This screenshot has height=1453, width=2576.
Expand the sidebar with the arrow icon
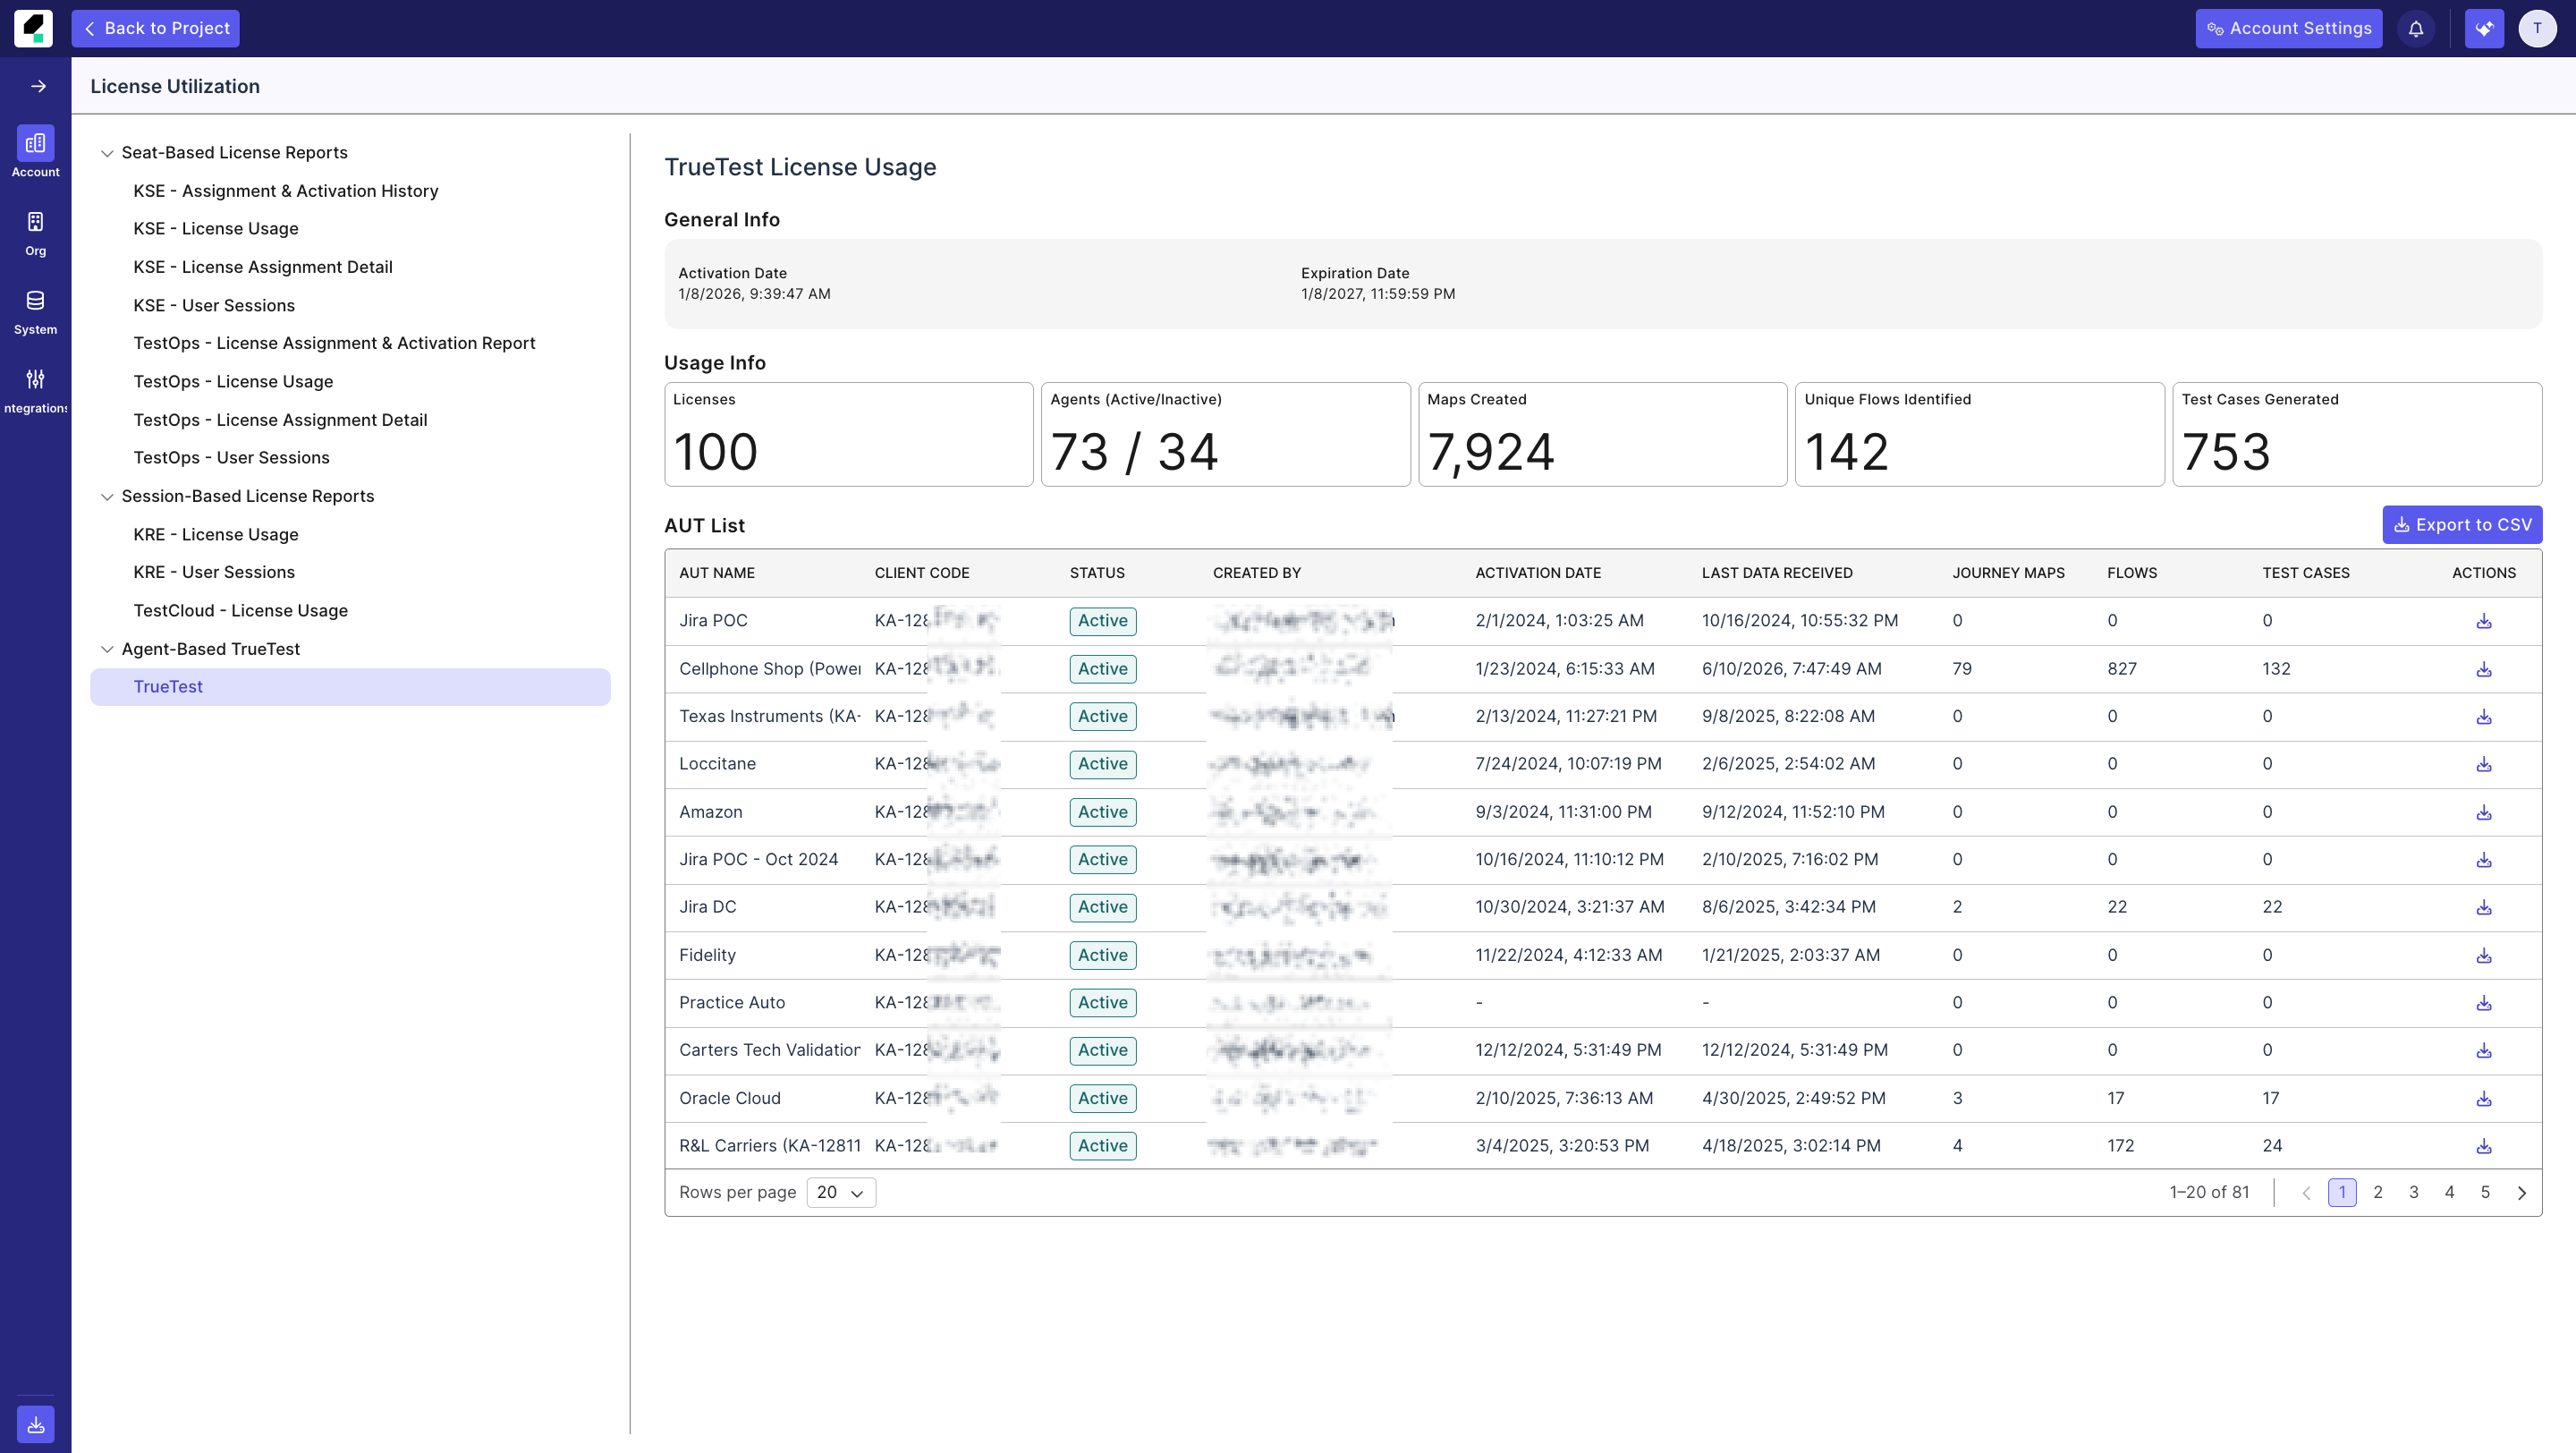tap(38, 86)
